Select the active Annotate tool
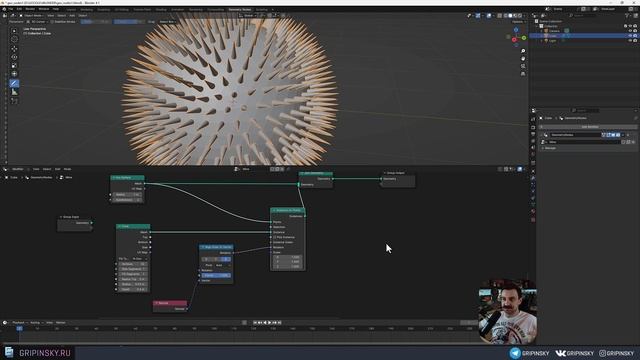This screenshot has width=640, height=360. click(x=14, y=83)
